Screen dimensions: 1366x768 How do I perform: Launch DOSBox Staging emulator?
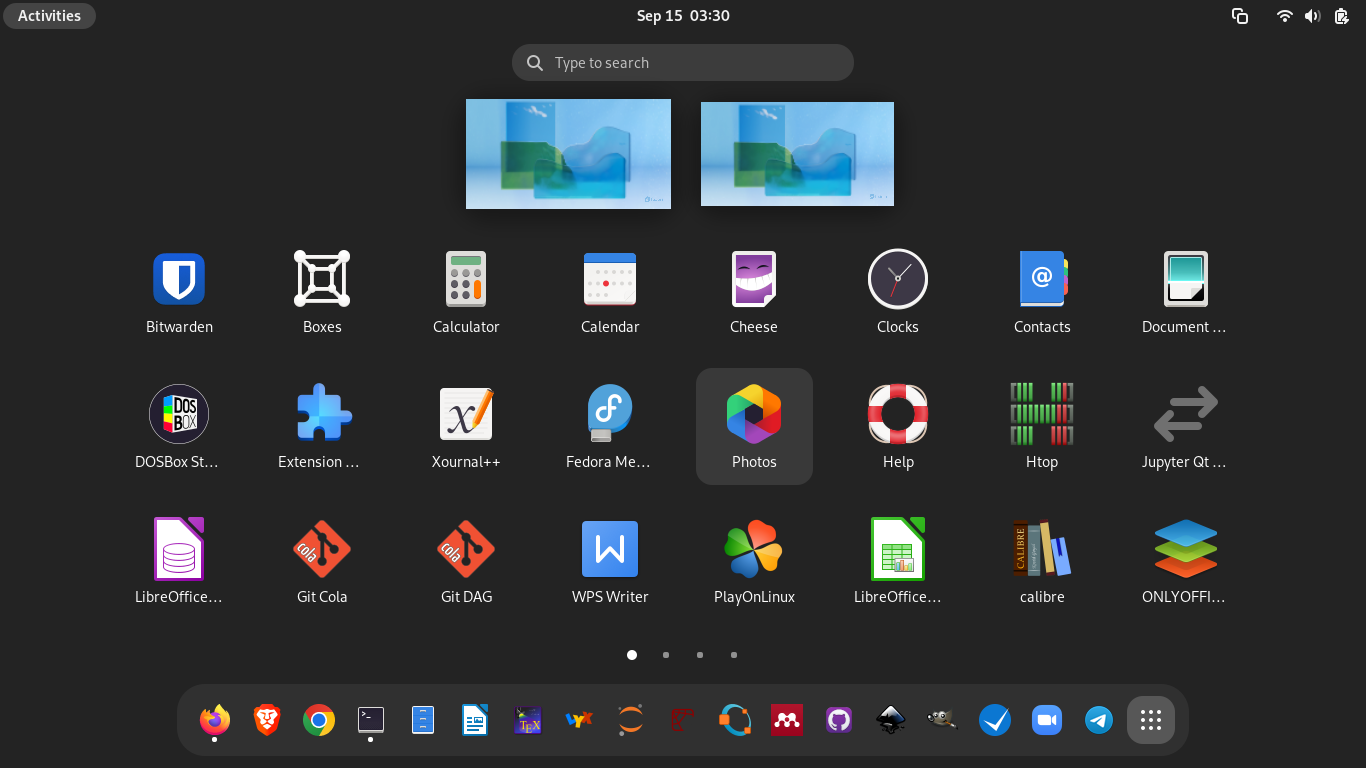179,415
